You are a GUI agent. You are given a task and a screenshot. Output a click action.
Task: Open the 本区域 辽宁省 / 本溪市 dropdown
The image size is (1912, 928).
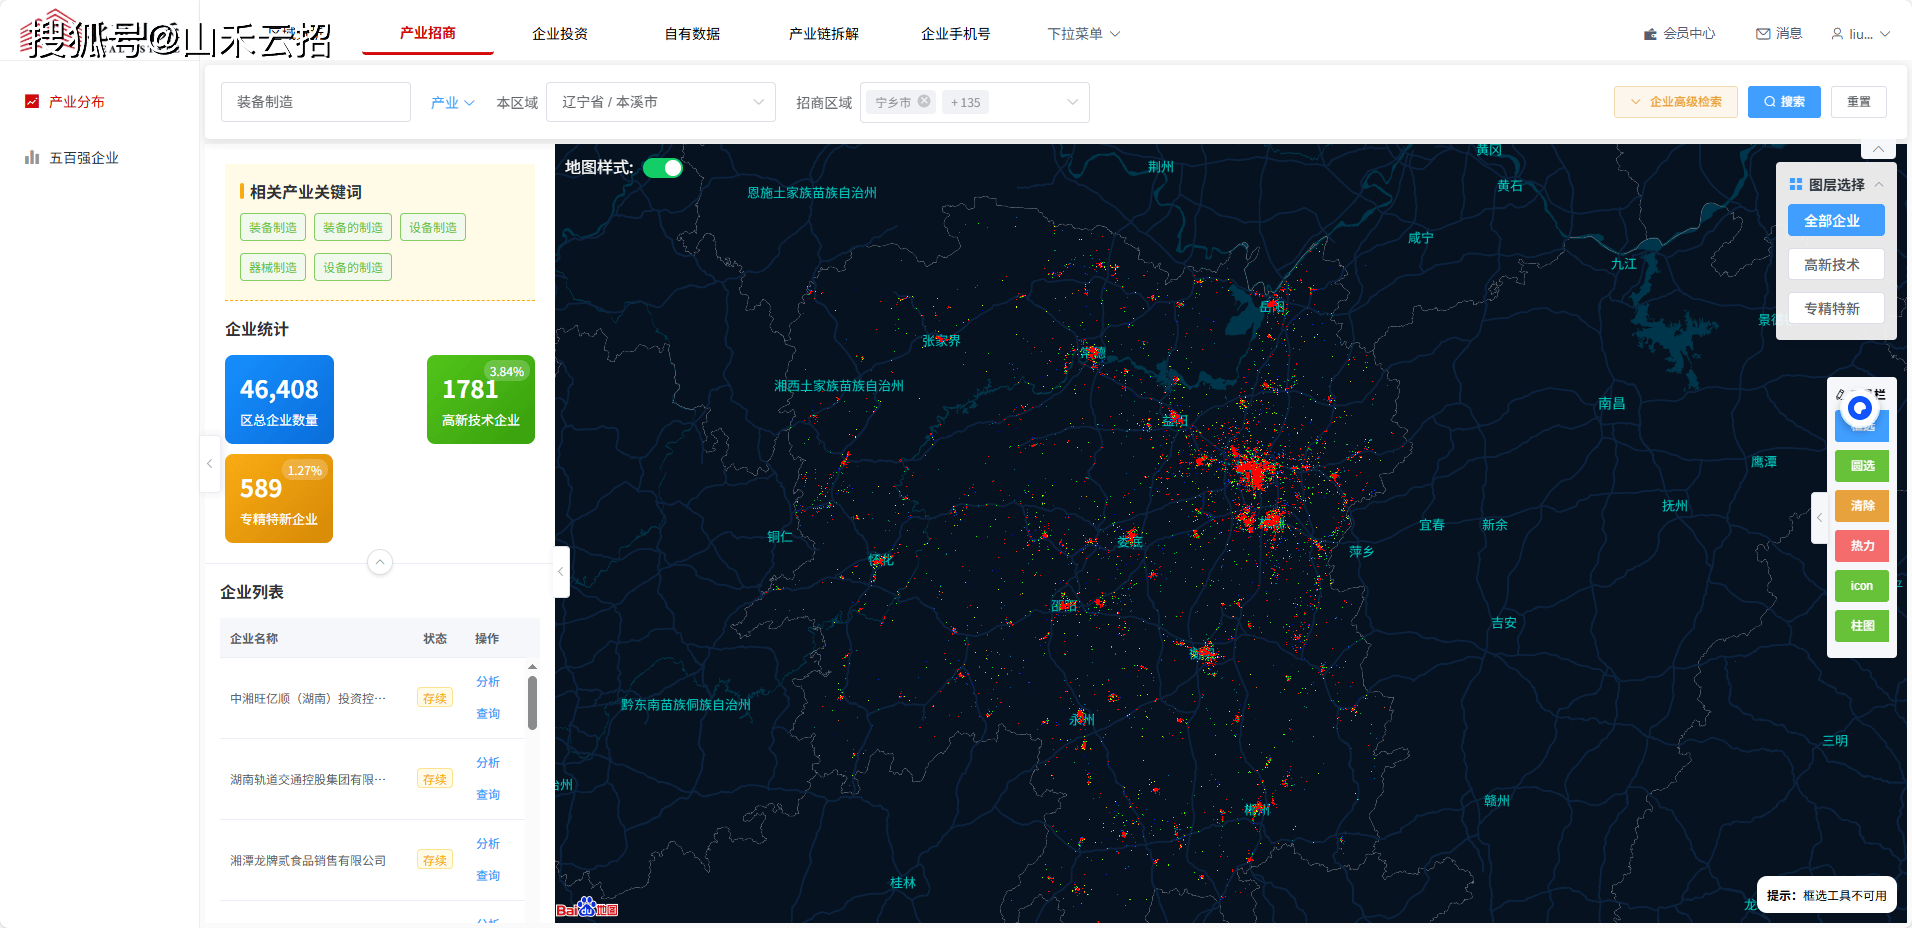tap(660, 102)
